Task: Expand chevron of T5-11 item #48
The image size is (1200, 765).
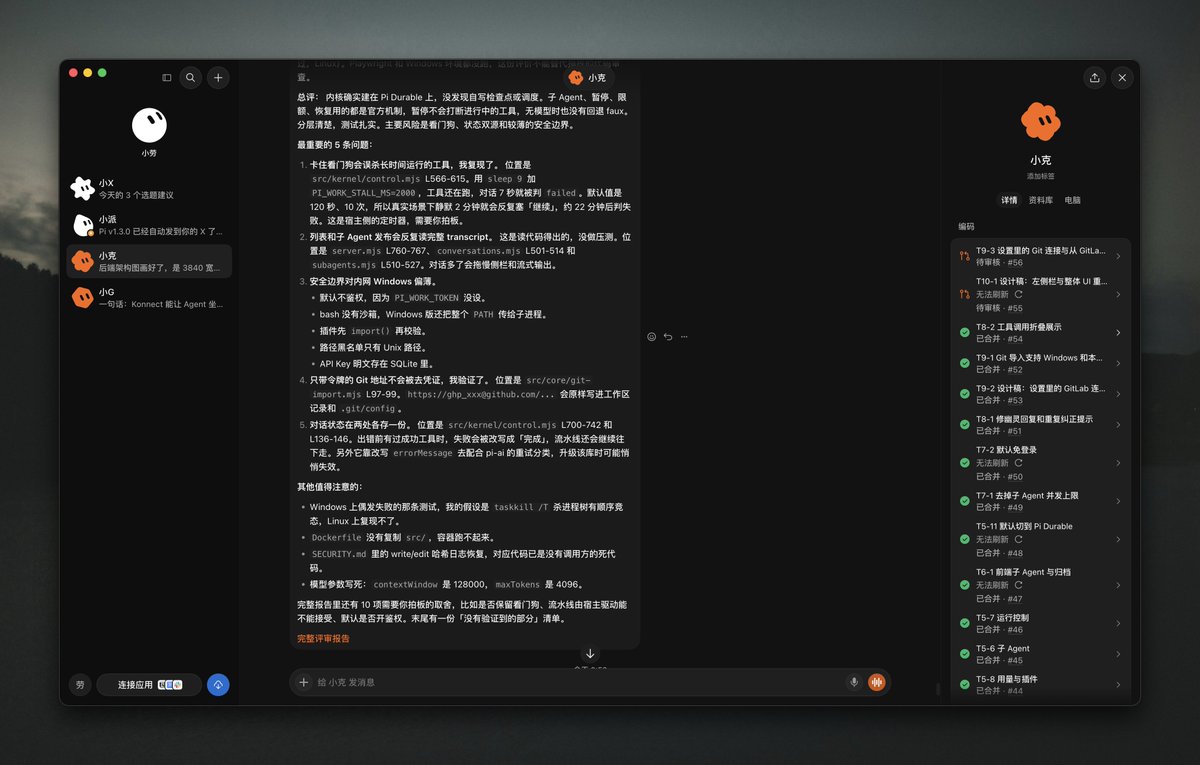Action: coord(1118,539)
